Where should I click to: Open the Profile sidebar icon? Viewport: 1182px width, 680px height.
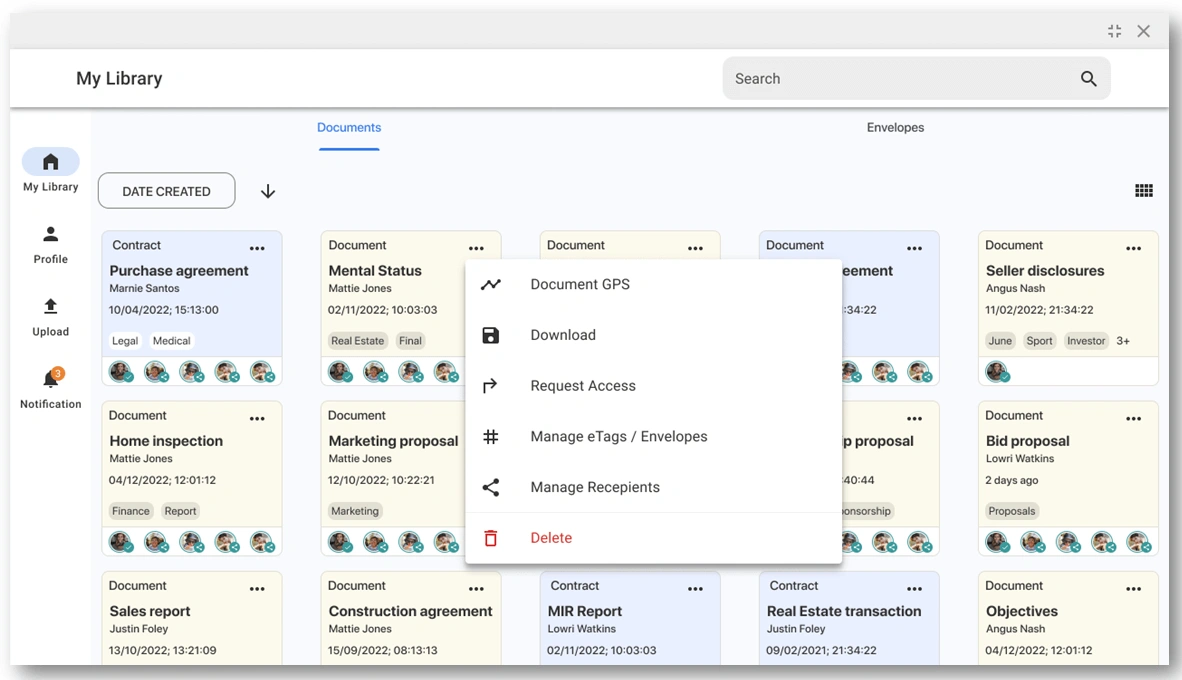[51, 234]
